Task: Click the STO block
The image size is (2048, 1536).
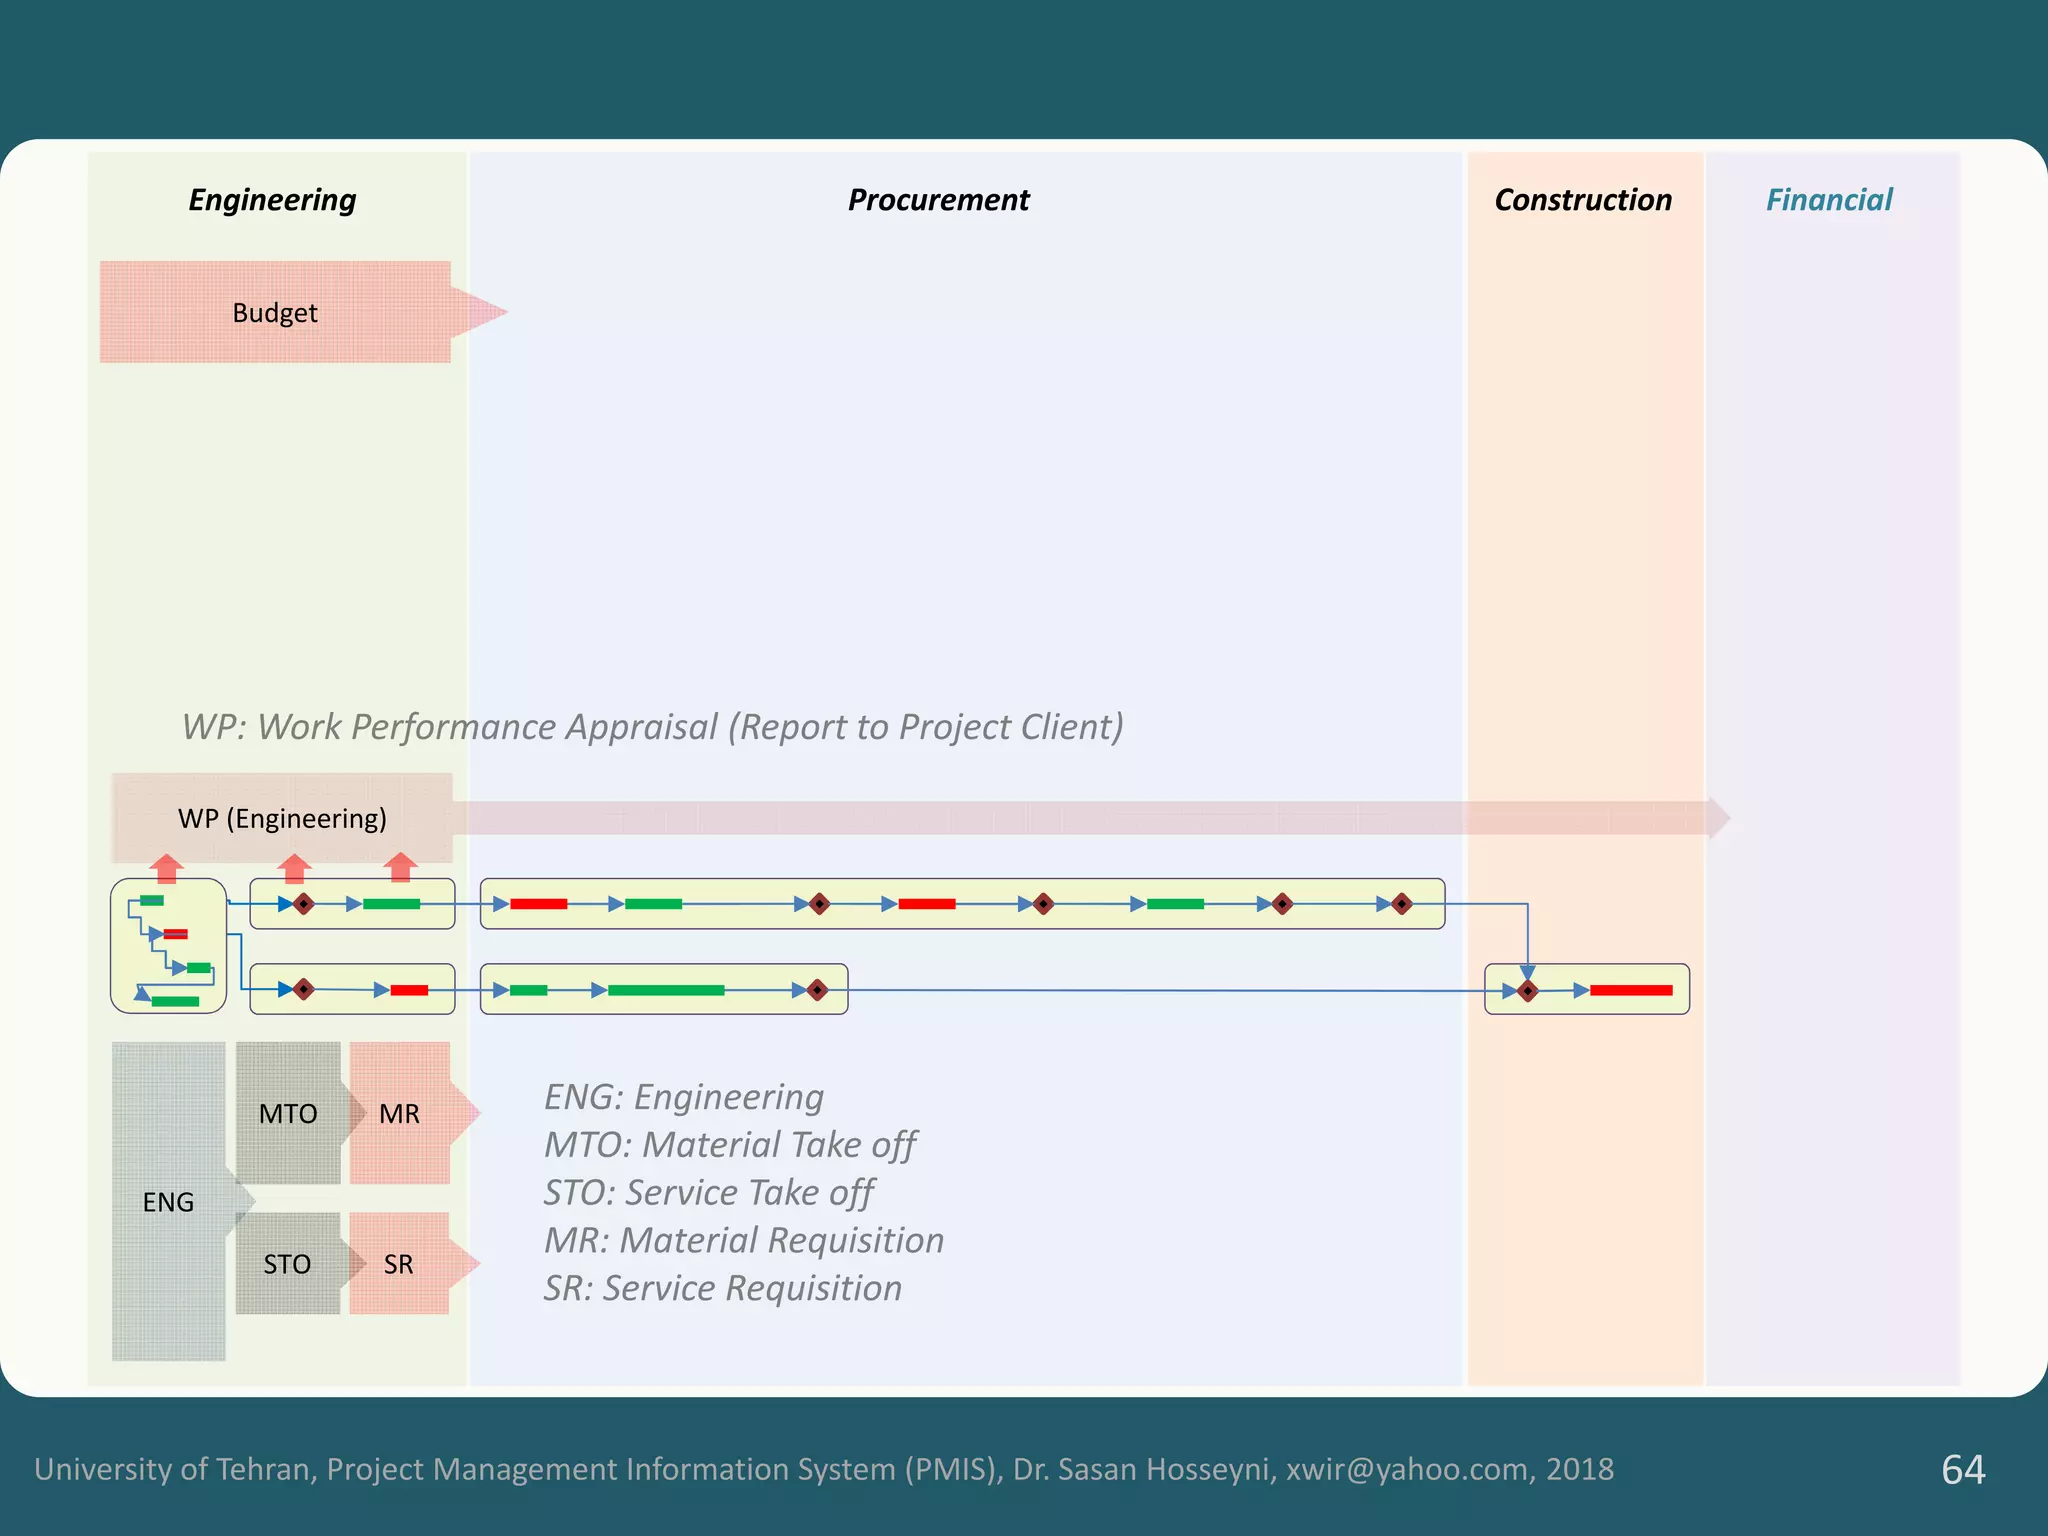Action: 288,1264
